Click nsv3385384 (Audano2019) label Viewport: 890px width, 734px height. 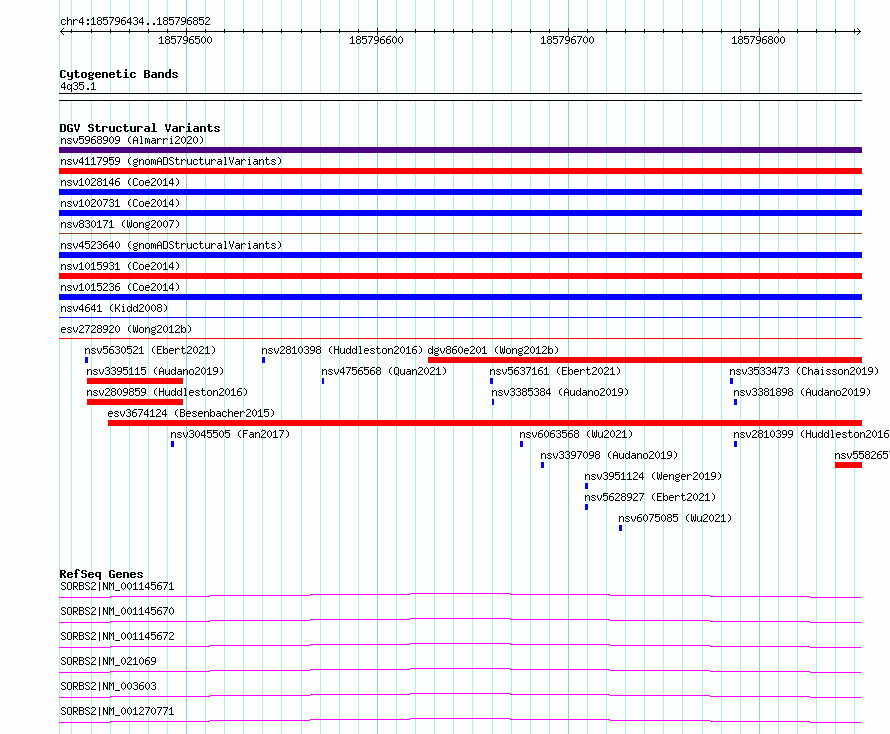[x=560, y=392]
